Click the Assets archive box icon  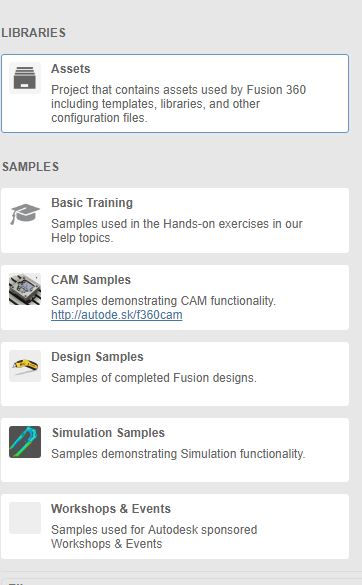25,78
